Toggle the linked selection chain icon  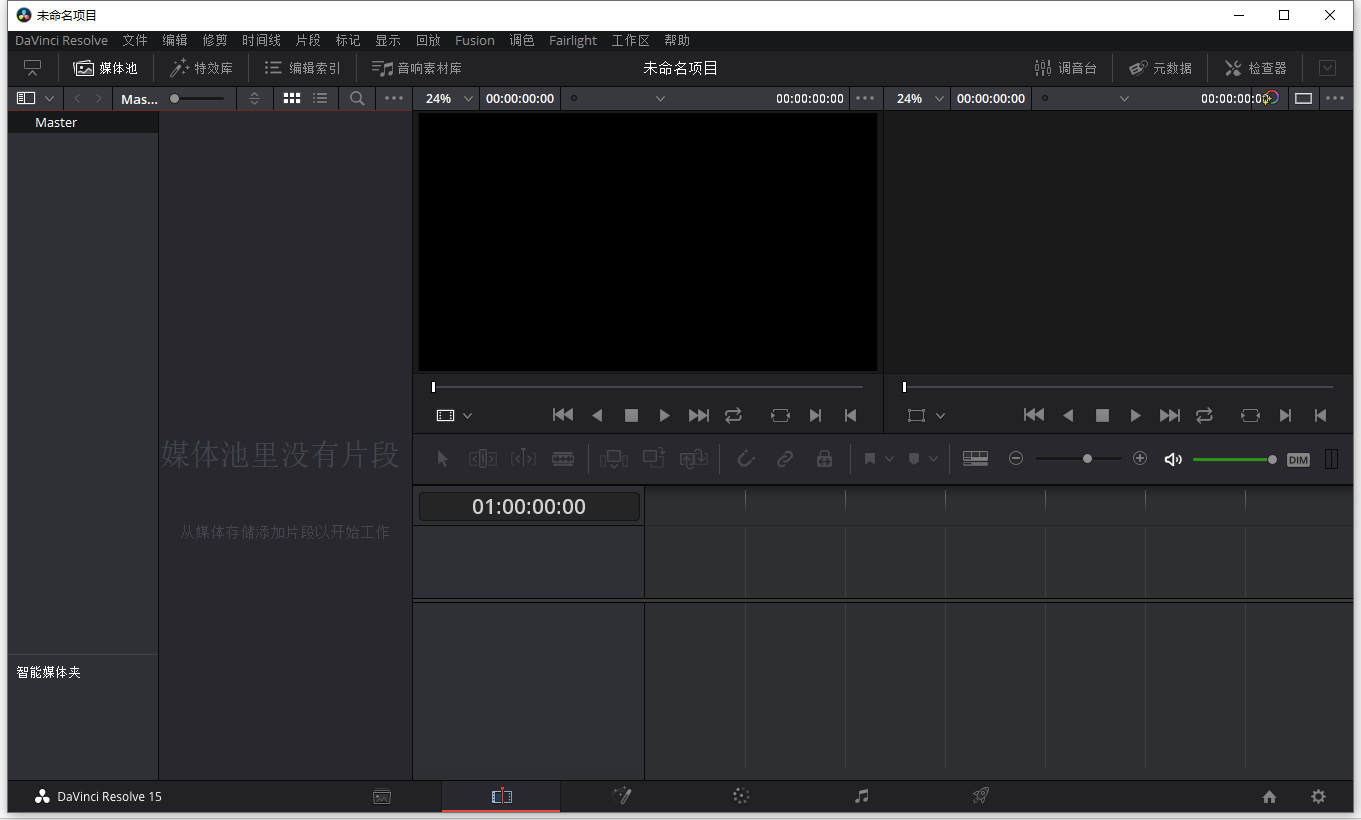click(785, 458)
